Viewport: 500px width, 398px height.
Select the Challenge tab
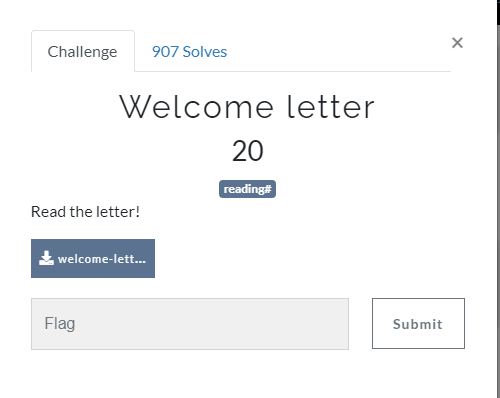(x=83, y=51)
